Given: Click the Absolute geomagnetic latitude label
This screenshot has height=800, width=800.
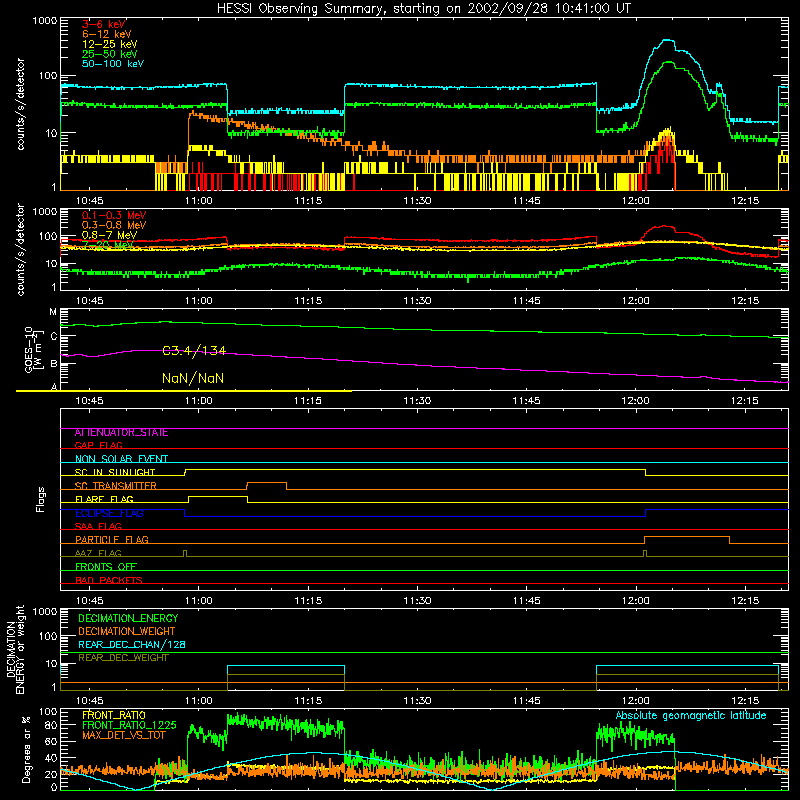Looking at the screenshot, I should click(x=691, y=716).
